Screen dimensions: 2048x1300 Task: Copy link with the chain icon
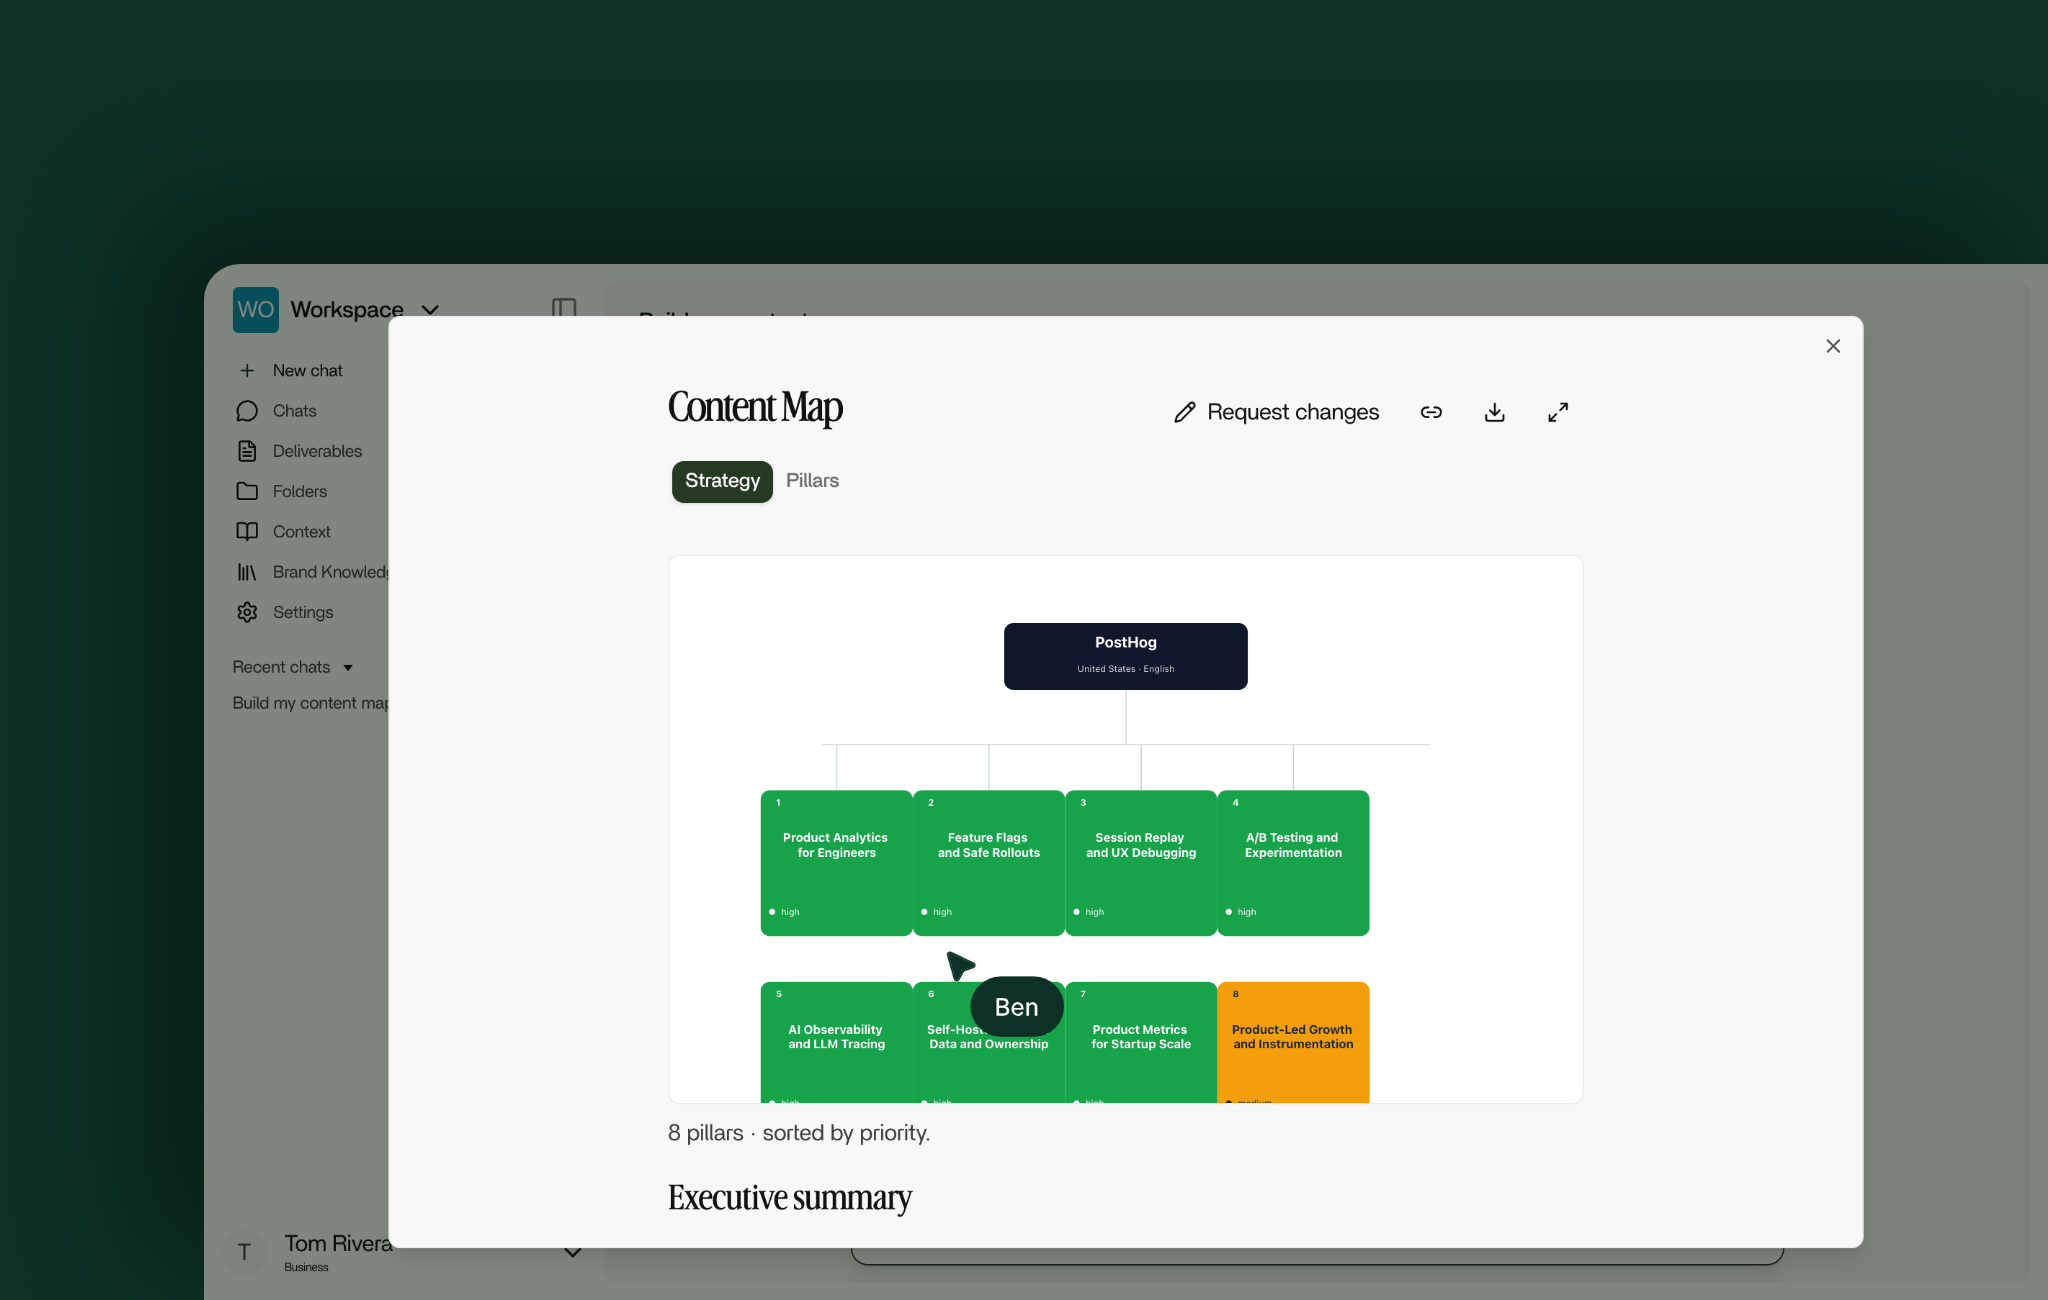click(1431, 412)
